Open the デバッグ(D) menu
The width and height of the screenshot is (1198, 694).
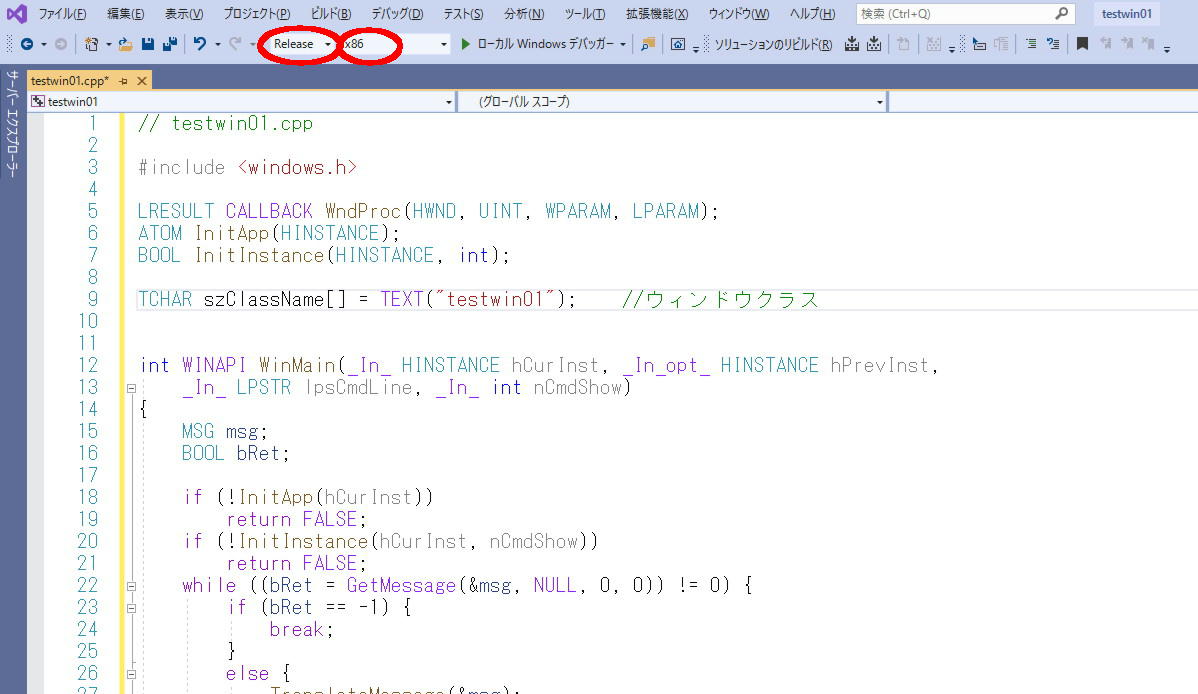pyautogui.click(x=397, y=14)
